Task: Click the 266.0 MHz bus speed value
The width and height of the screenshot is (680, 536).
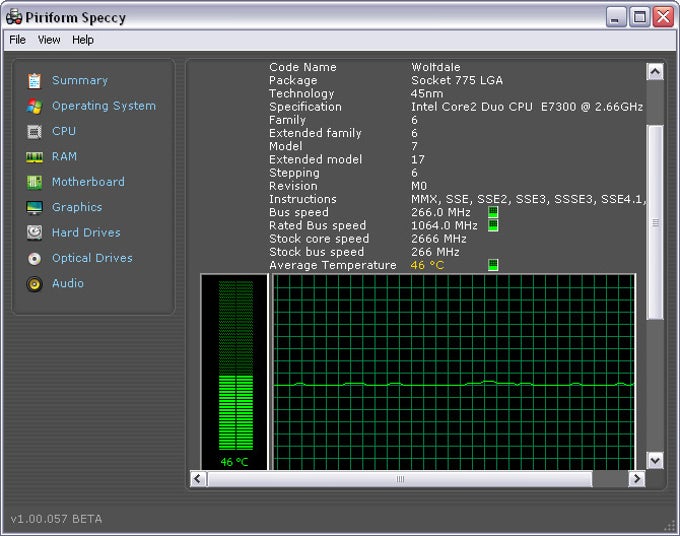Action: [441, 212]
